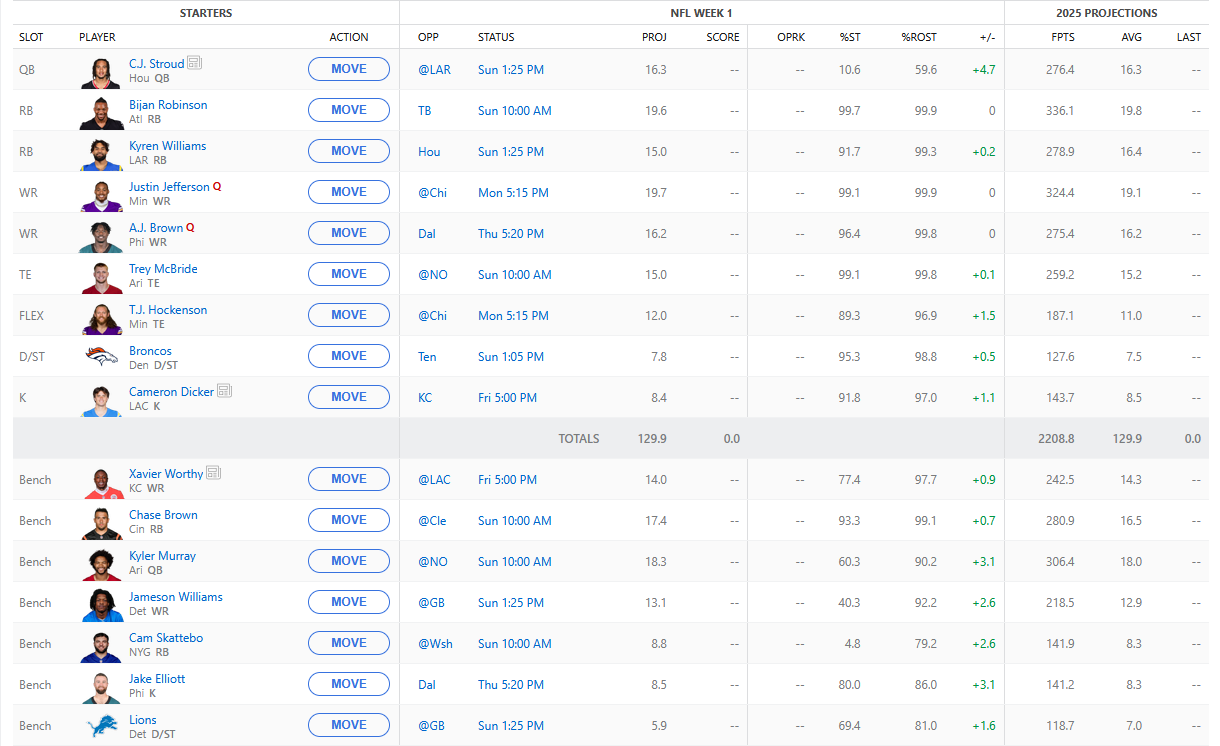The height and width of the screenshot is (746, 1220).
Task: Click Stroud's +4.7 roster change
Action: coord(983,70)
